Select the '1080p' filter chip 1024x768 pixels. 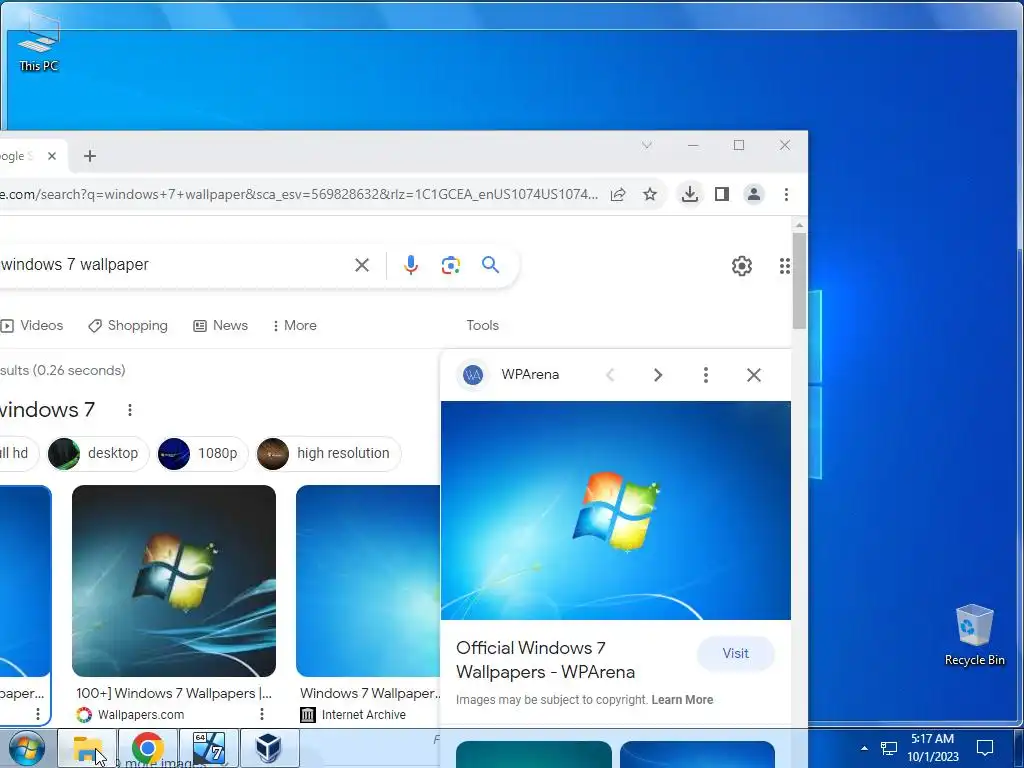click(202, 453)
